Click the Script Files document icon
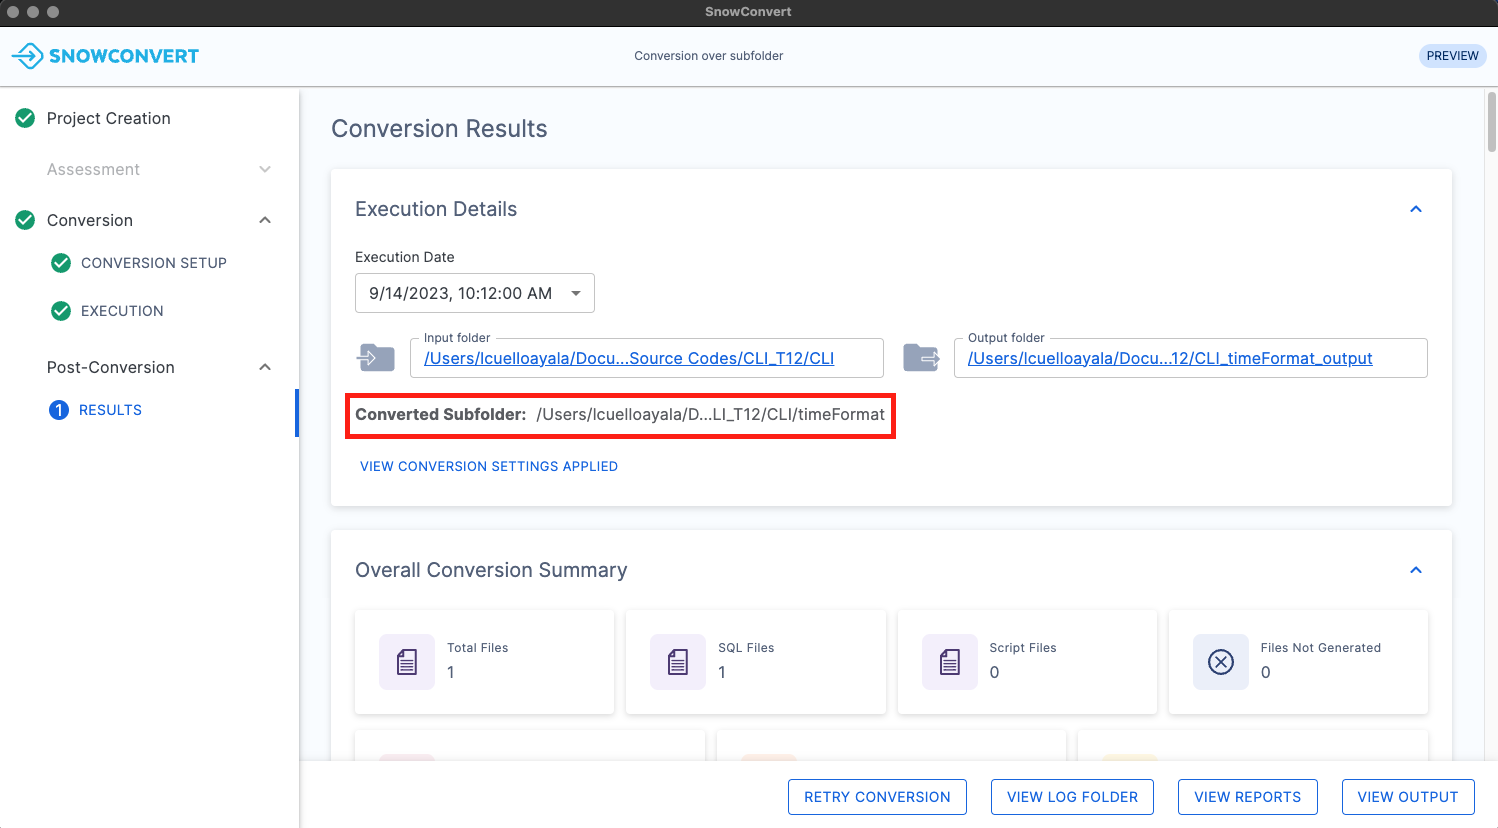The width and height of the screenshot is (1498, 828). [x=949, y=662]
